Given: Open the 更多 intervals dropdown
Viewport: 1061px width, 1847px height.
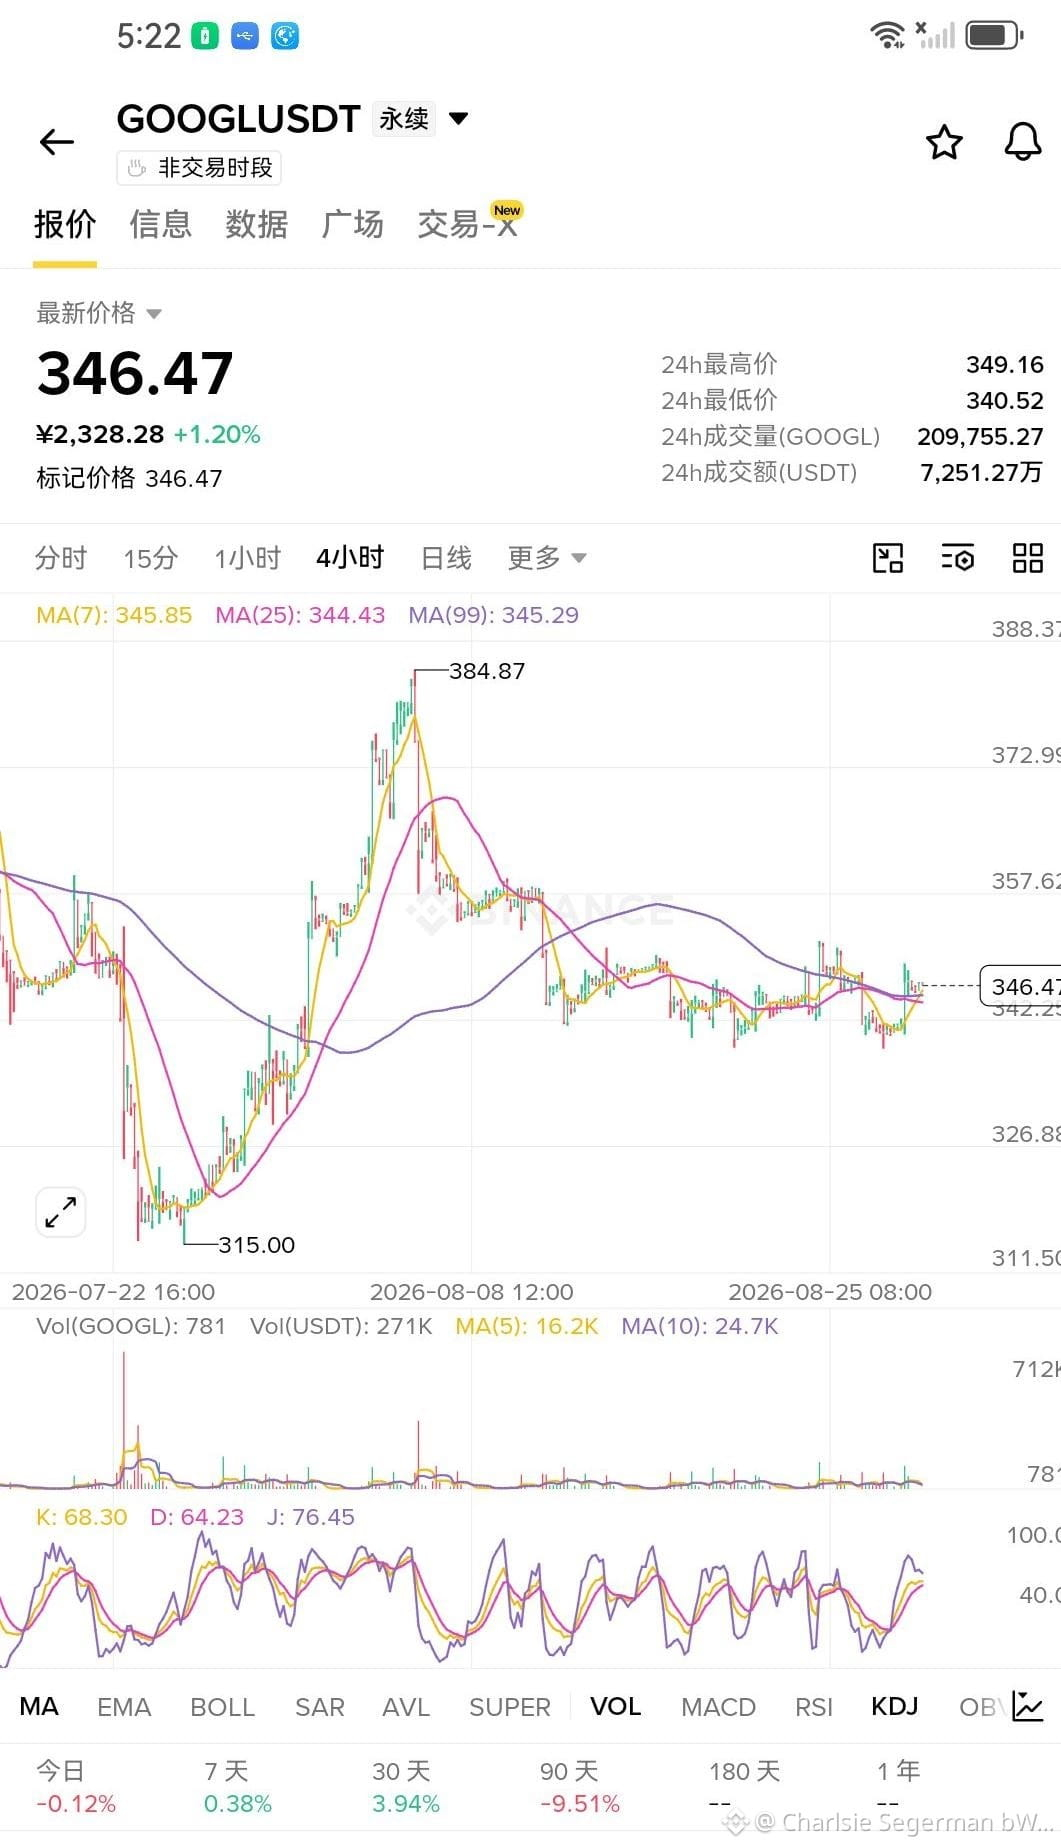Looking at the screenshot, I should pyautogui.click(x=547, y=558).
